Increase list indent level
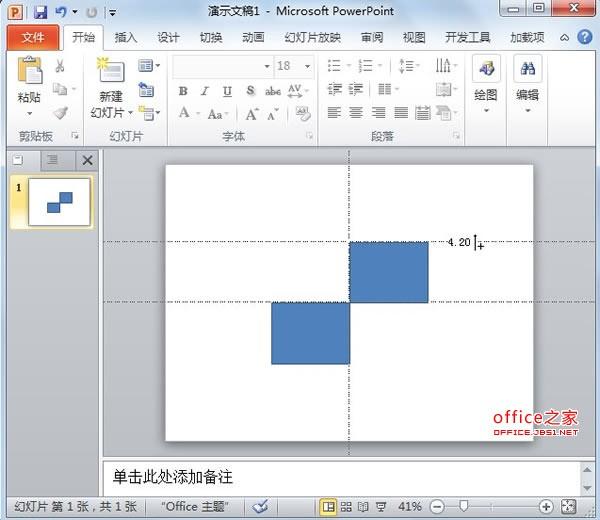 tap(355, 89)
